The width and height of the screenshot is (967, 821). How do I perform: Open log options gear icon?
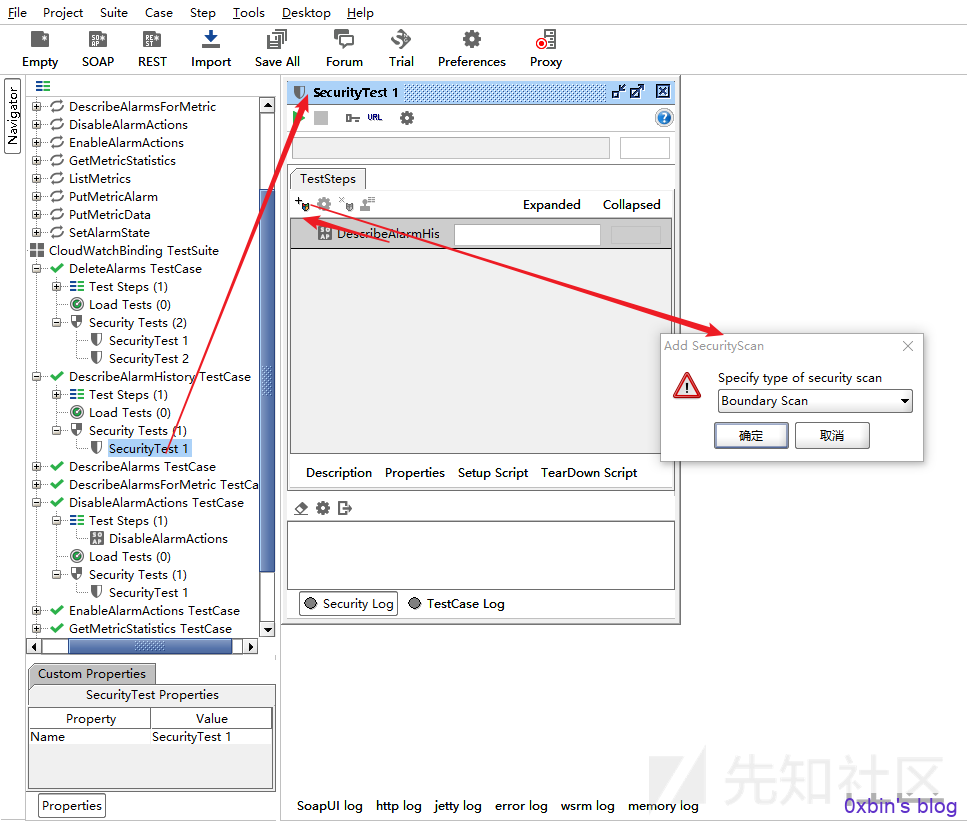pos(323,508)
